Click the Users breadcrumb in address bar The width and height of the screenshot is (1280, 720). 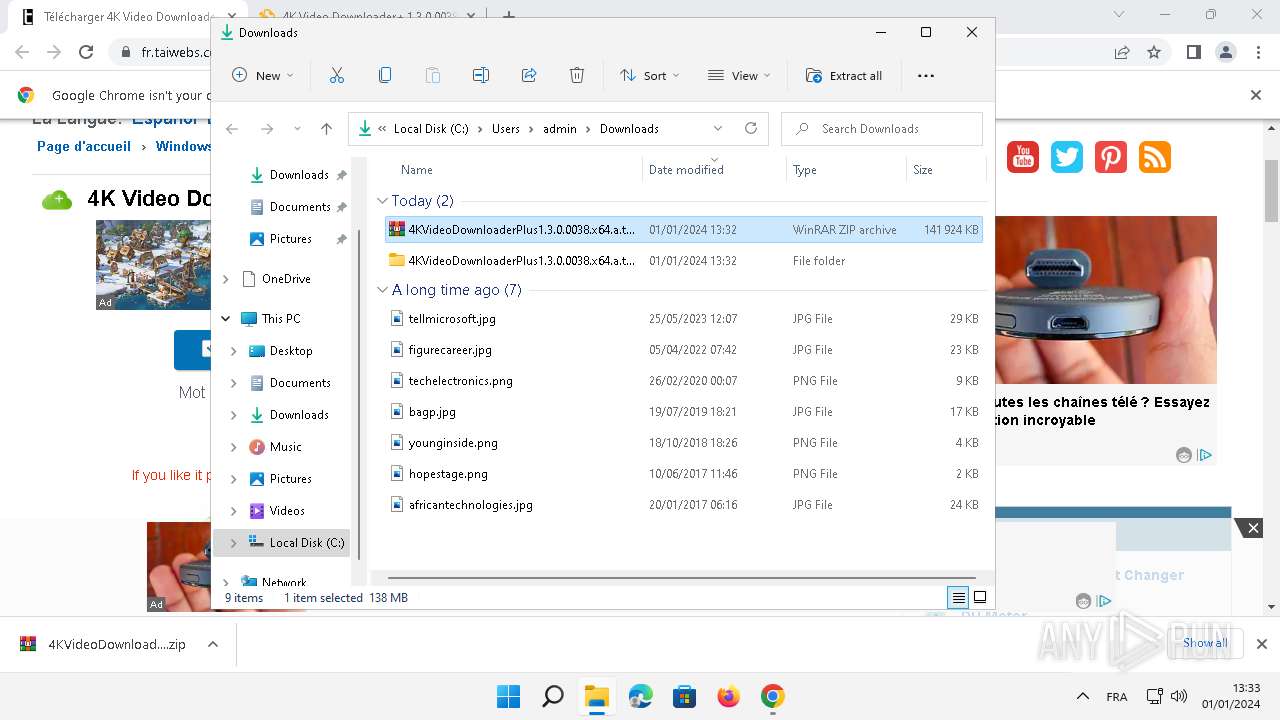coord(506,129)
